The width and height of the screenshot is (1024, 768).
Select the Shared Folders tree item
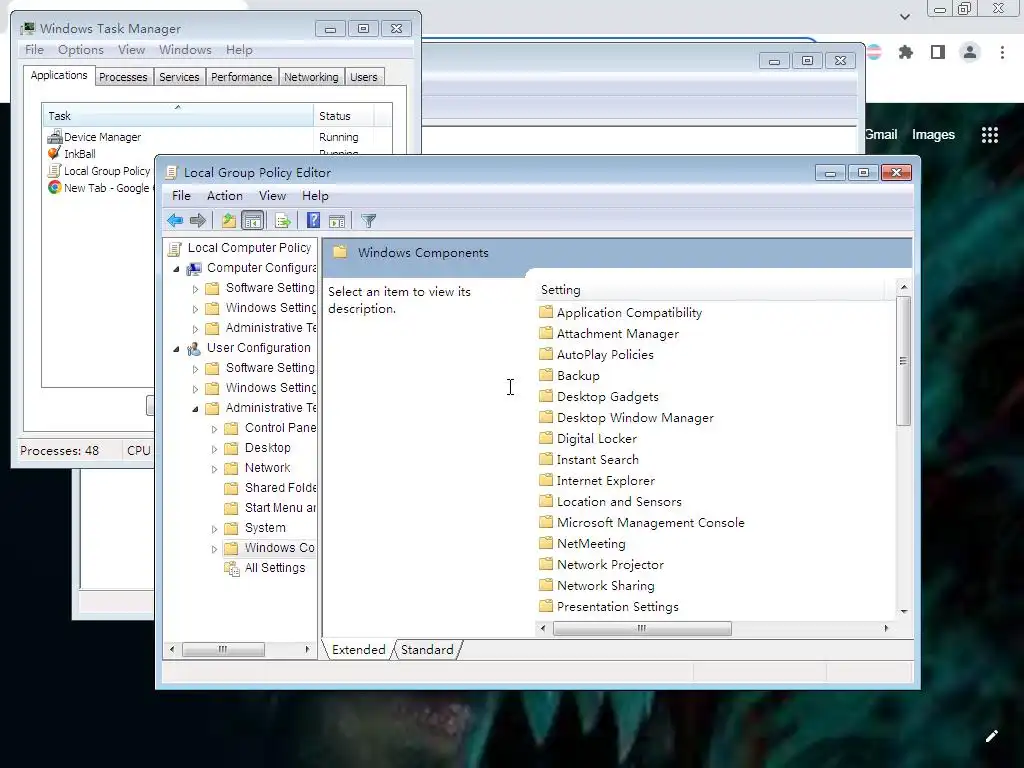click(270, 488)
